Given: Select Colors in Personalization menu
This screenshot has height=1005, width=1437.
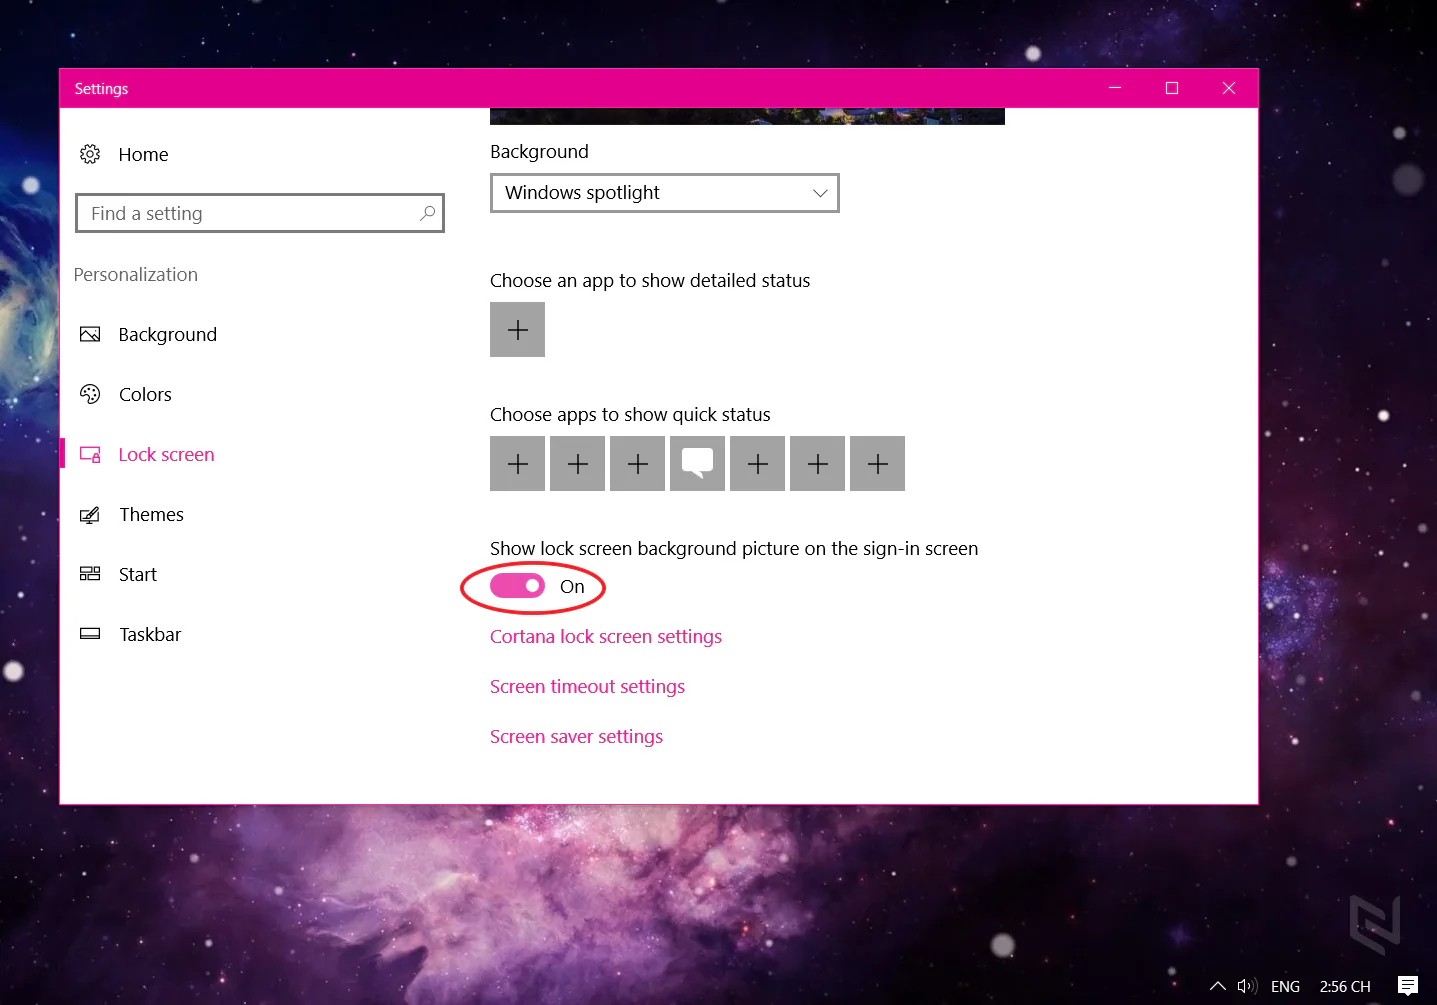Looking at the screenshot, I should click(x=145, y=395).
